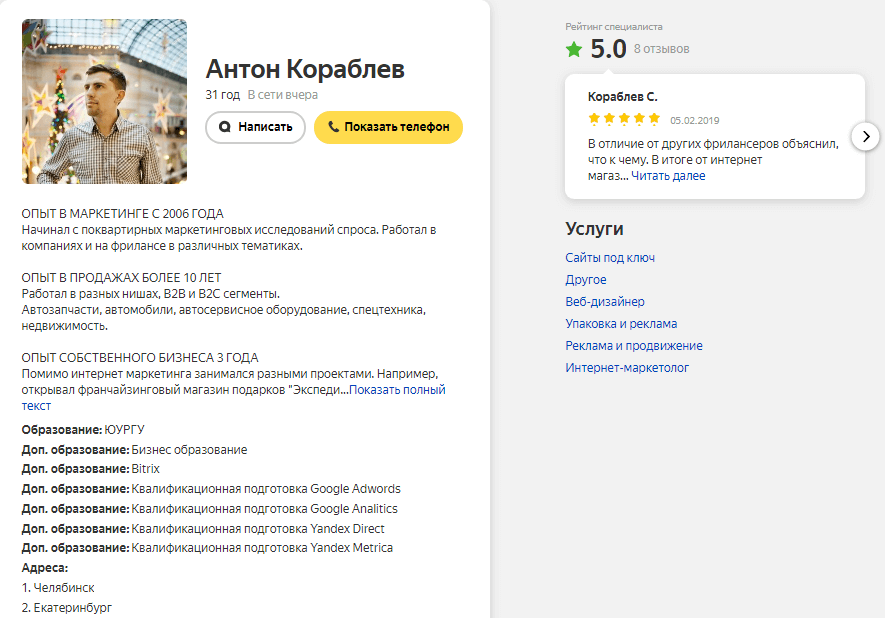
Task: Click the green rating star icon
Action: (x=574, y=49)
